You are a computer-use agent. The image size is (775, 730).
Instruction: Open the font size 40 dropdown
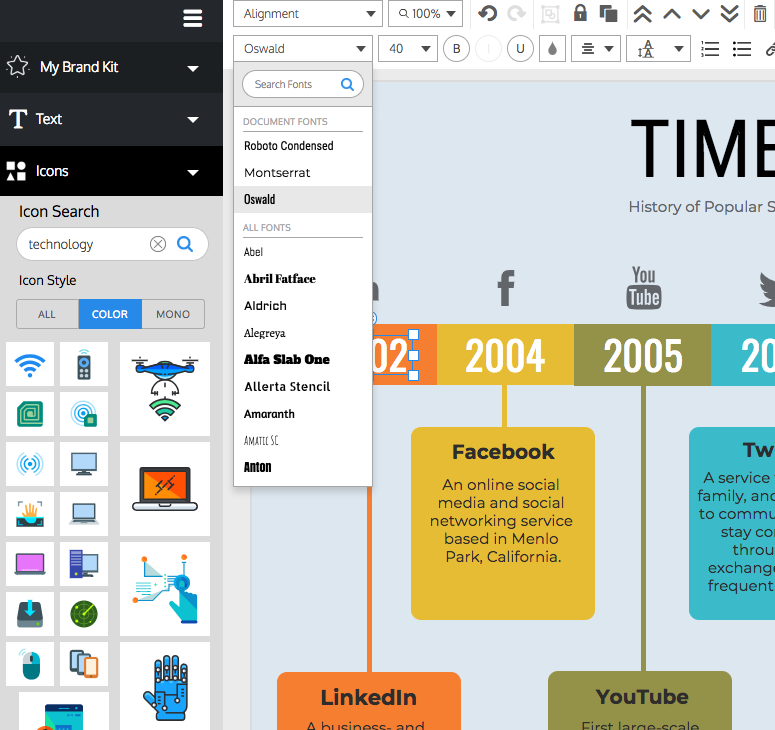point(408,48)
